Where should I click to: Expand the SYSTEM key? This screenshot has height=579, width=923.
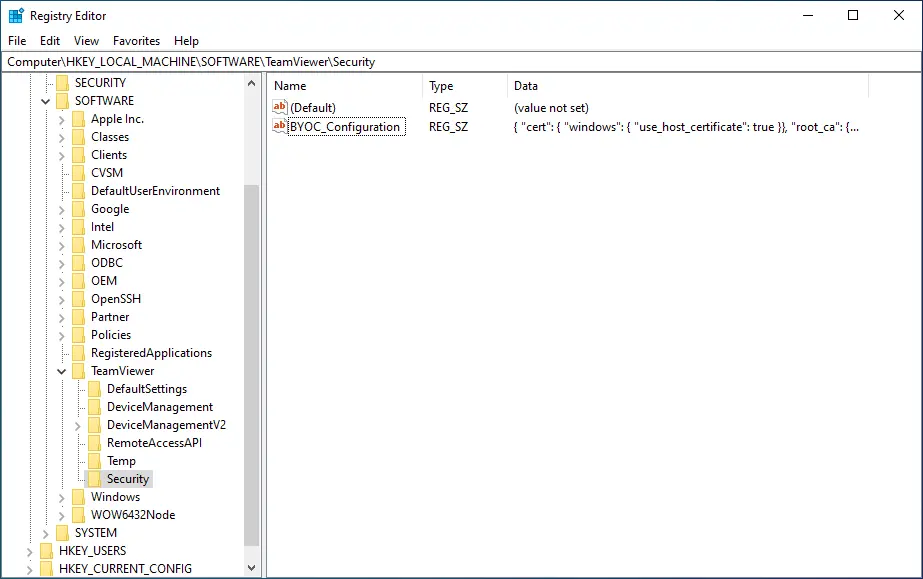45,534
